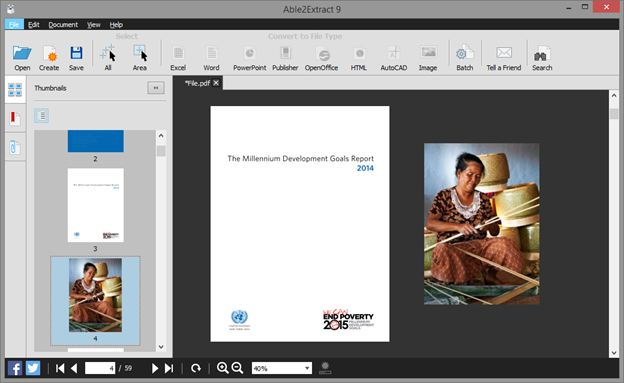Select page 3 thumbnail
624x383 pixels.
[96, 205]
